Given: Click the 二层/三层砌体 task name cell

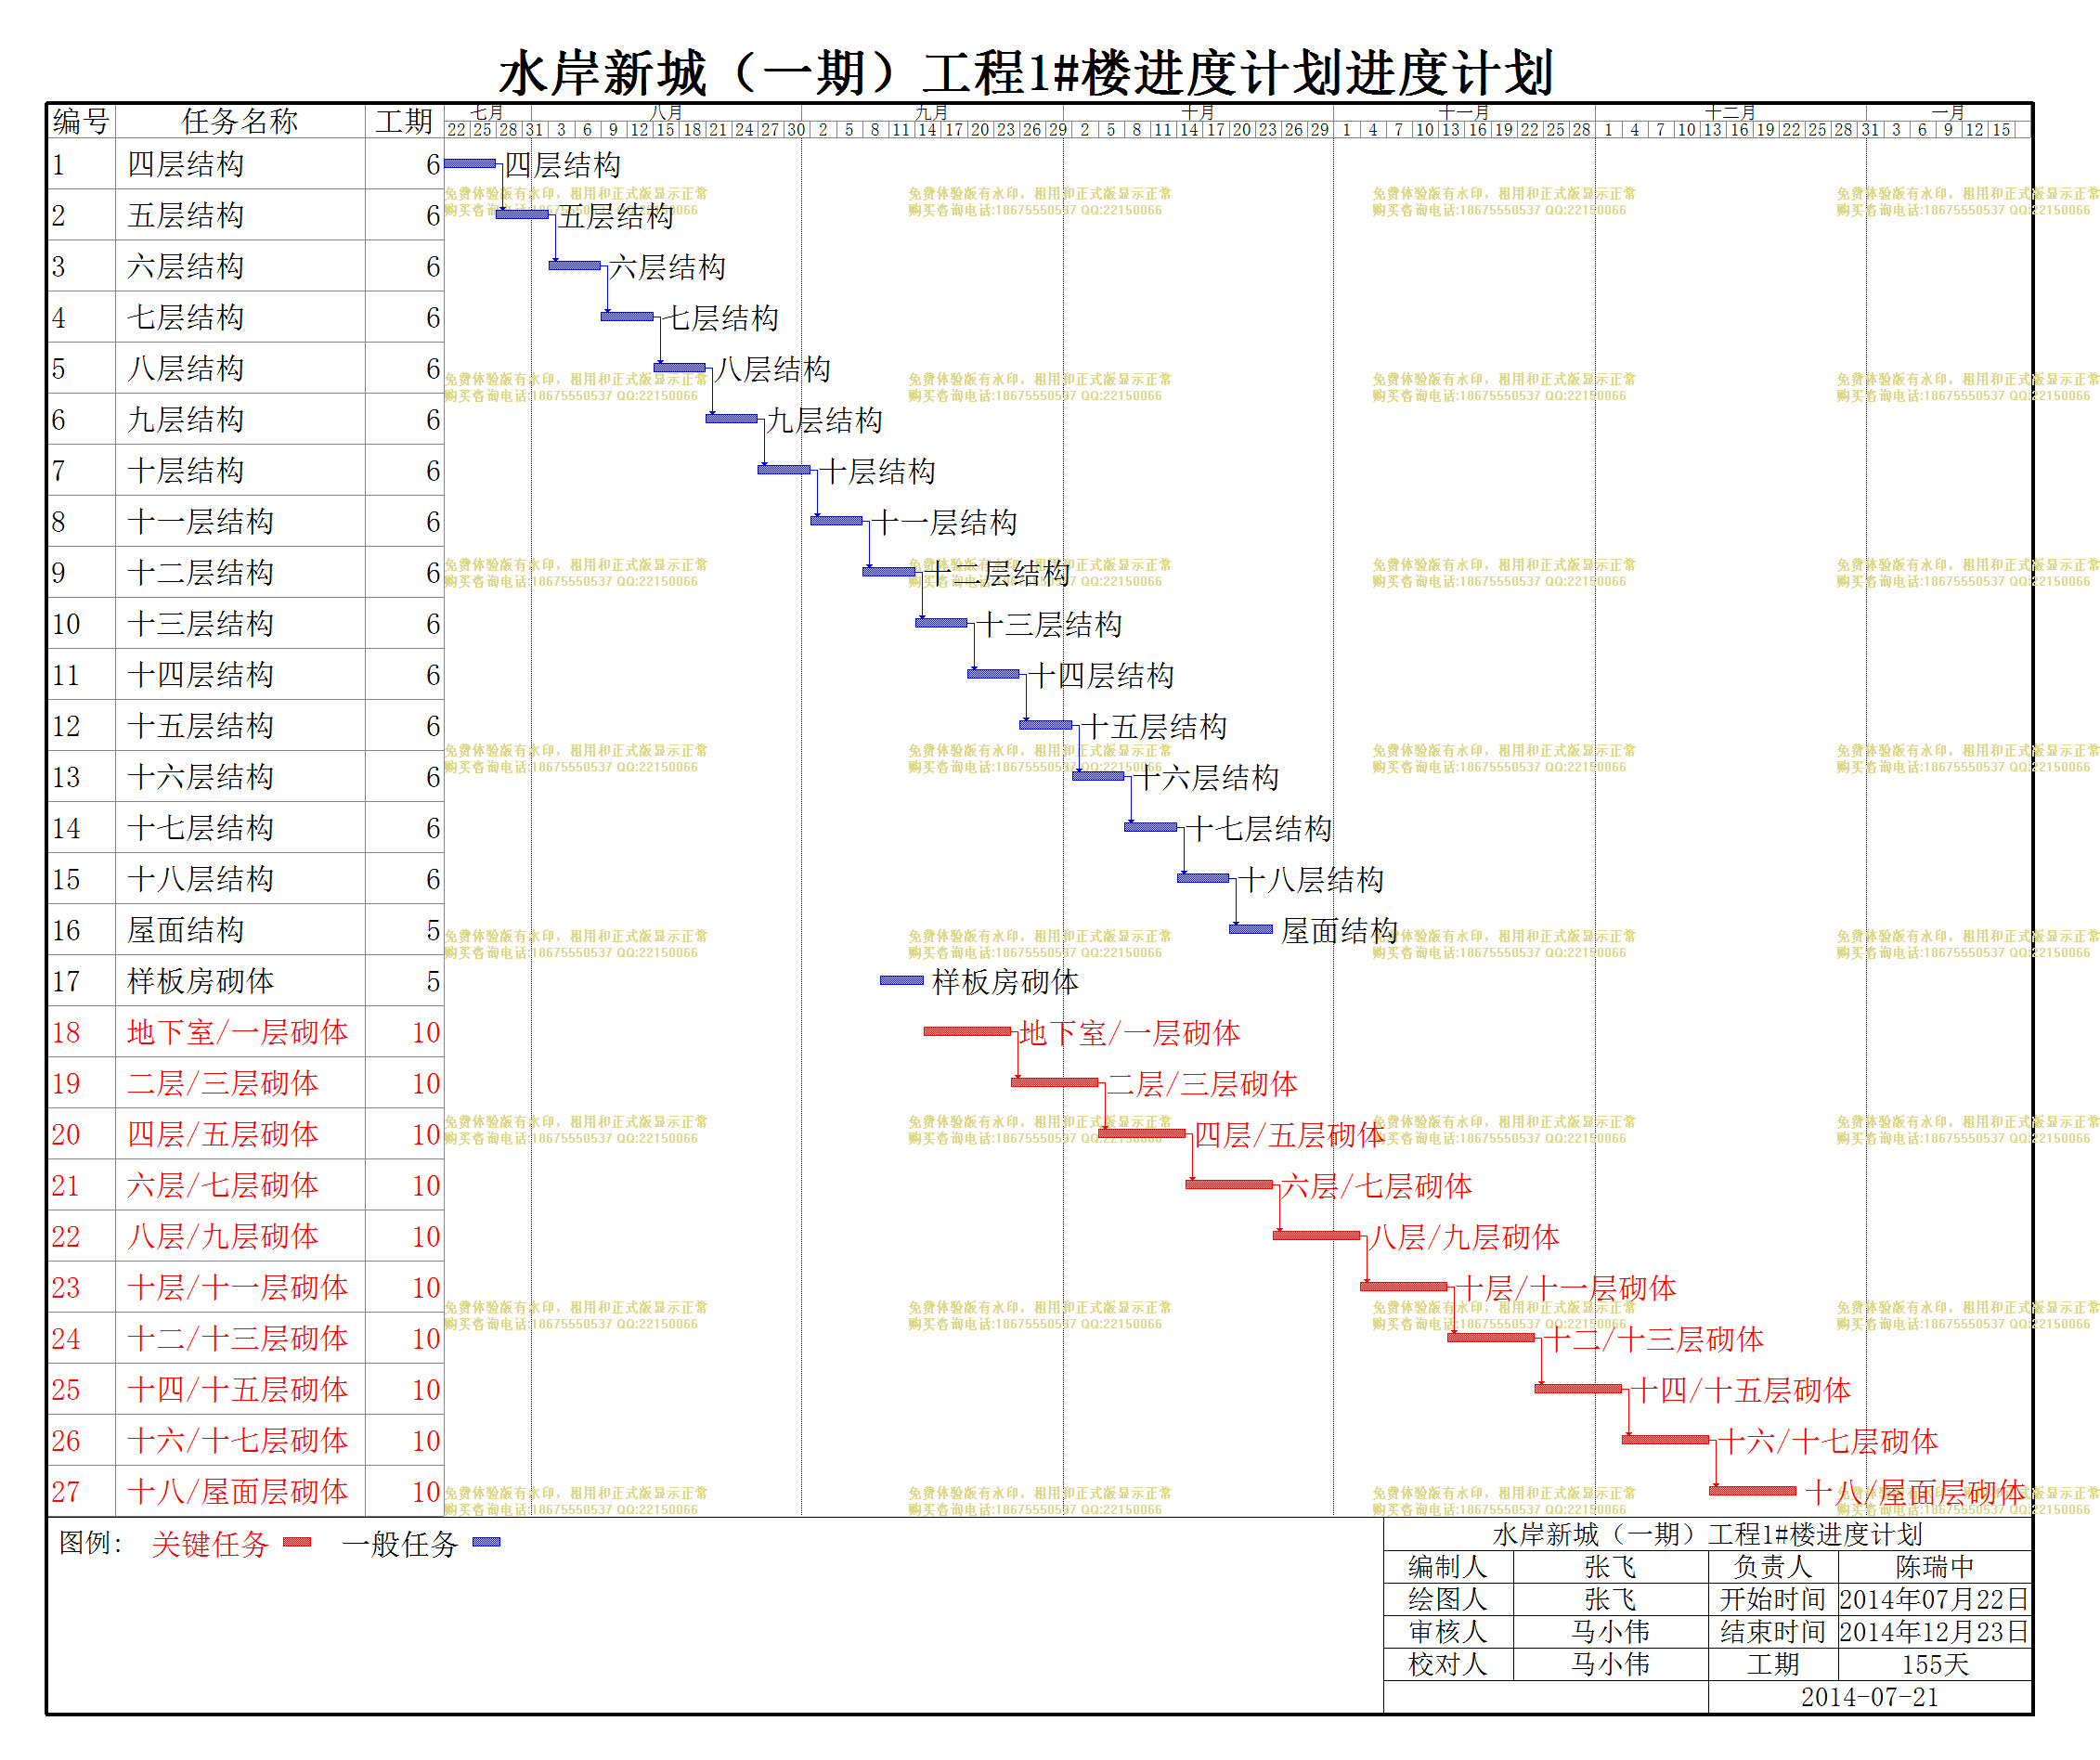Looking at the screenshot, I should click(240, 1082).
